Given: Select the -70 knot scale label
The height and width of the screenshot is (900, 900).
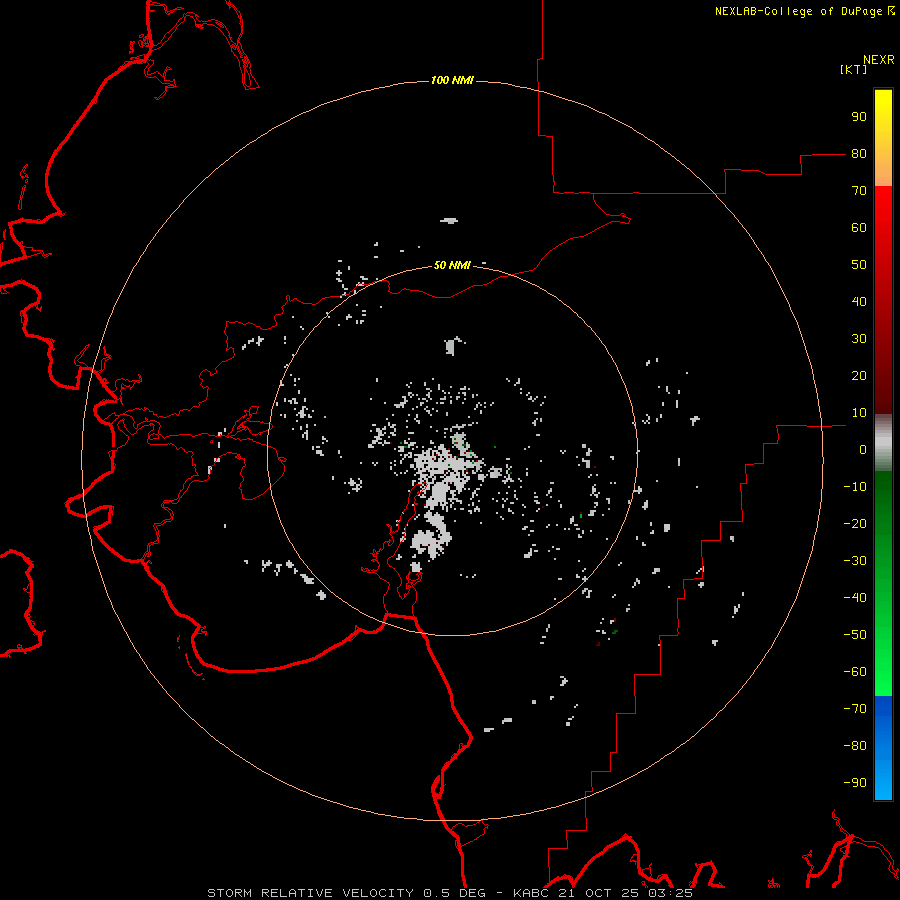Looking at the screenshot, I should [855, 709].
